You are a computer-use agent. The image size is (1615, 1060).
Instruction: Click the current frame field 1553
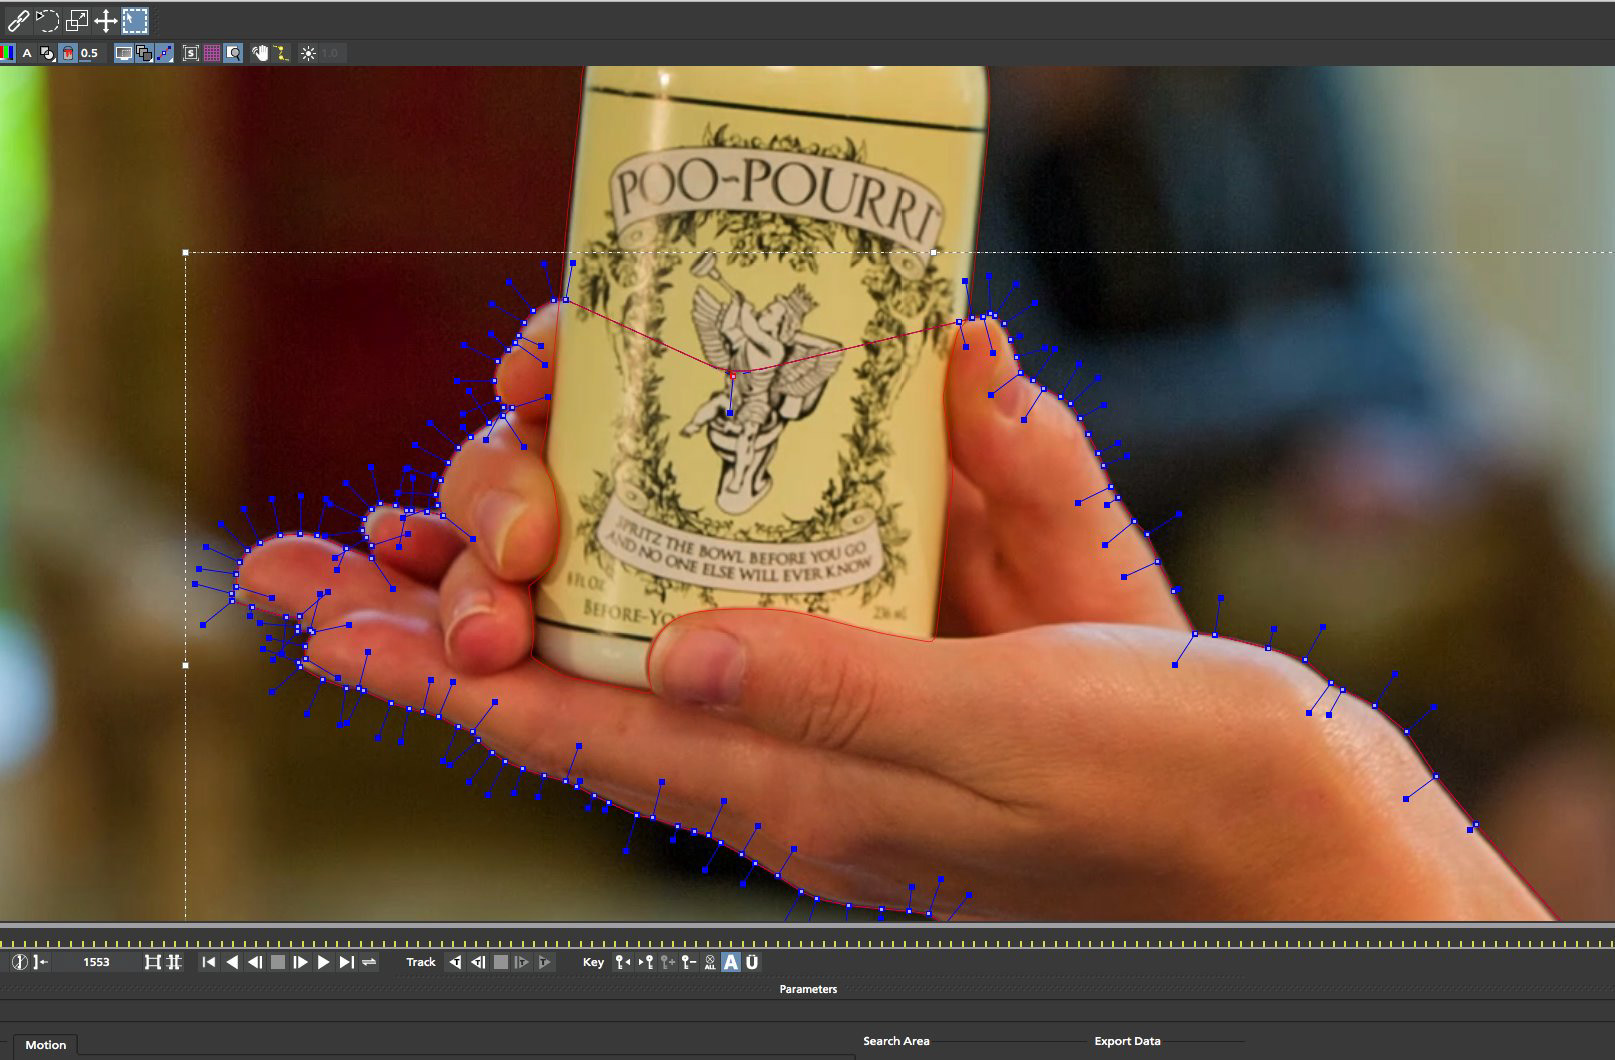pyautogui.click(x=96, y=962)
